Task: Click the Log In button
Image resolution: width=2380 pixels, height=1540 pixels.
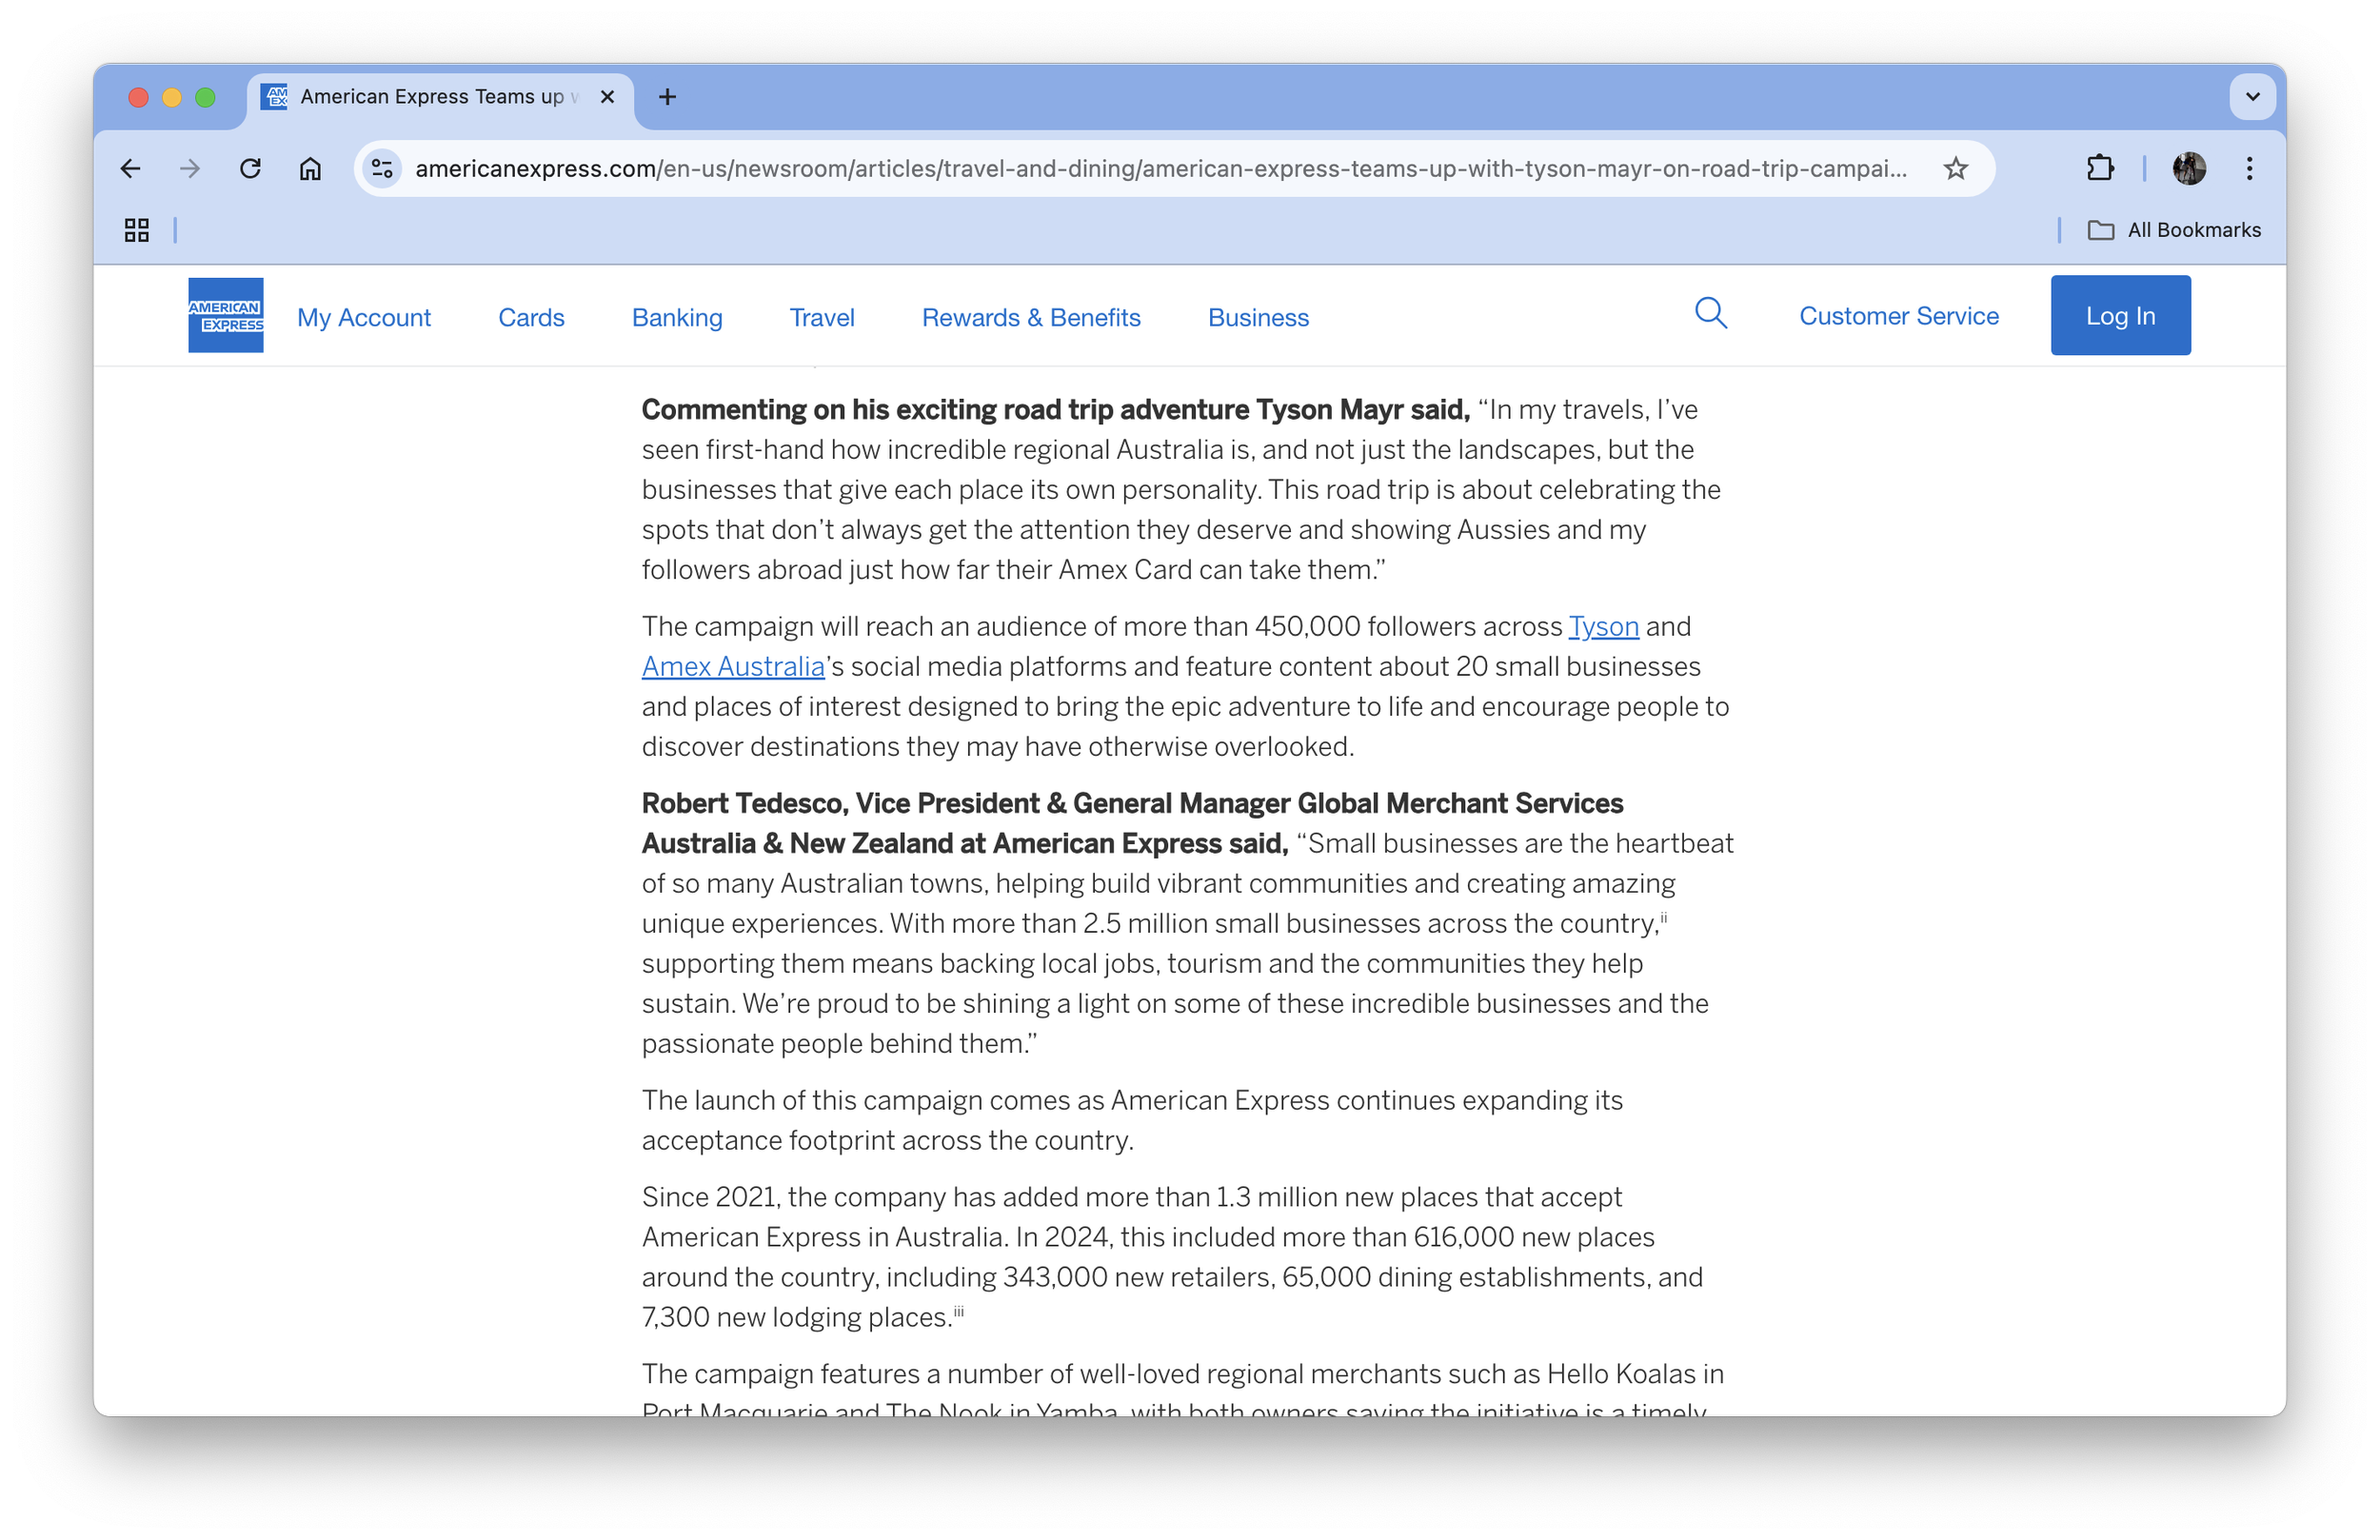Action: click(x=2120, y=315)
